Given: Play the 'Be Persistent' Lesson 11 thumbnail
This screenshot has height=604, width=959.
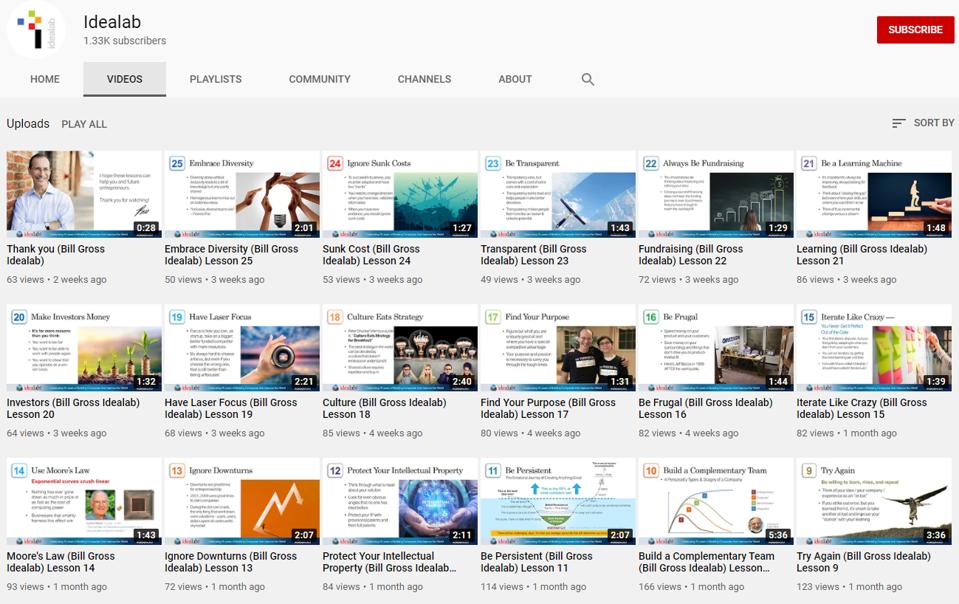Looking at the screenshot, I should [558, 498].
